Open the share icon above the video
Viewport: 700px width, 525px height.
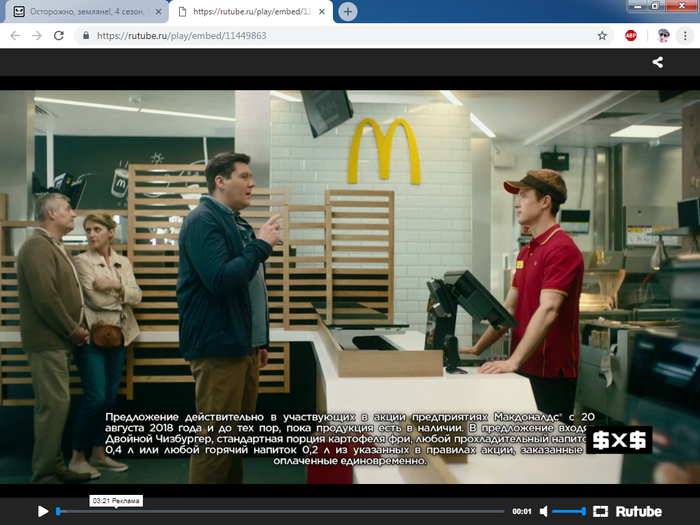click(658, 62)
